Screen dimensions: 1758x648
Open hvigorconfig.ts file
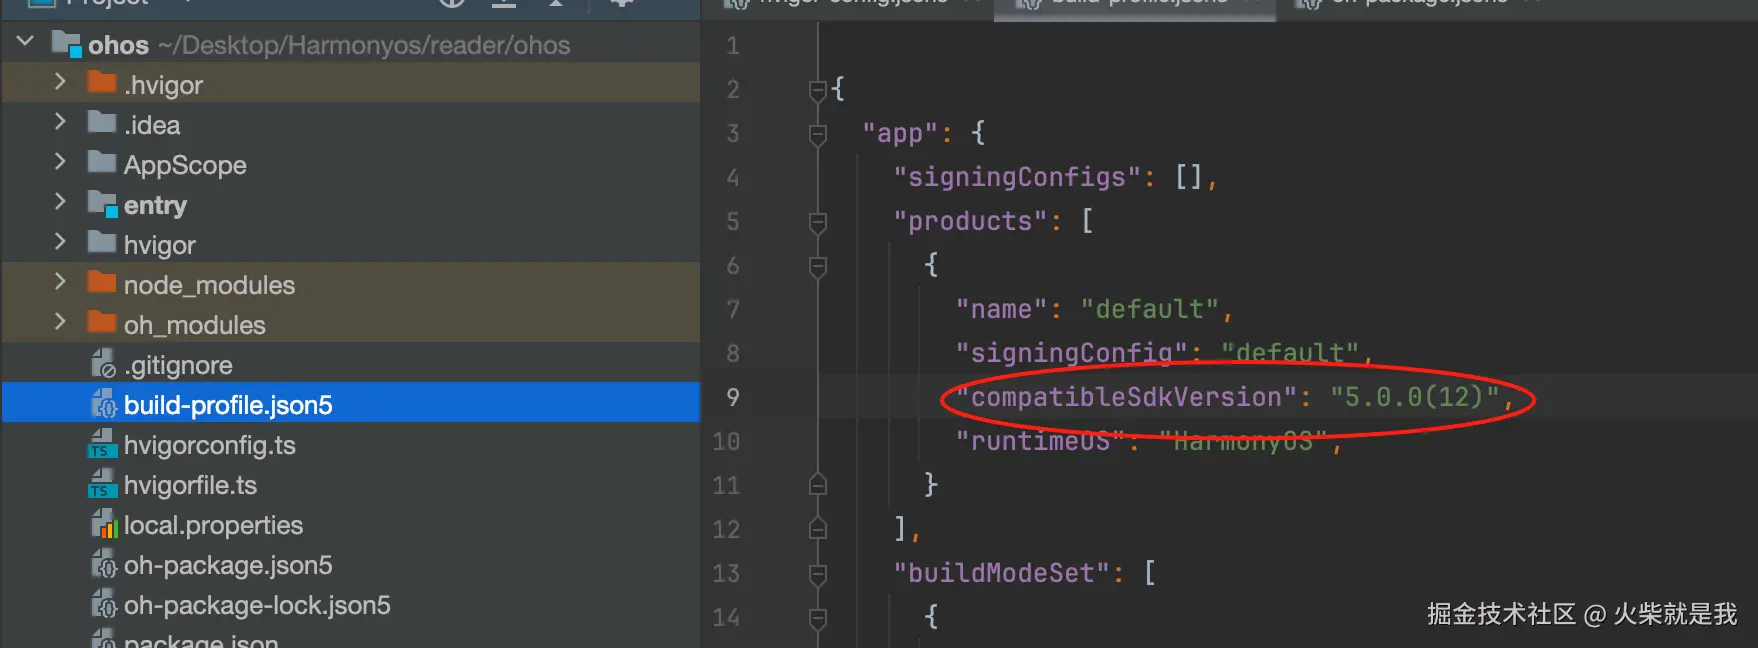(209, 445)
